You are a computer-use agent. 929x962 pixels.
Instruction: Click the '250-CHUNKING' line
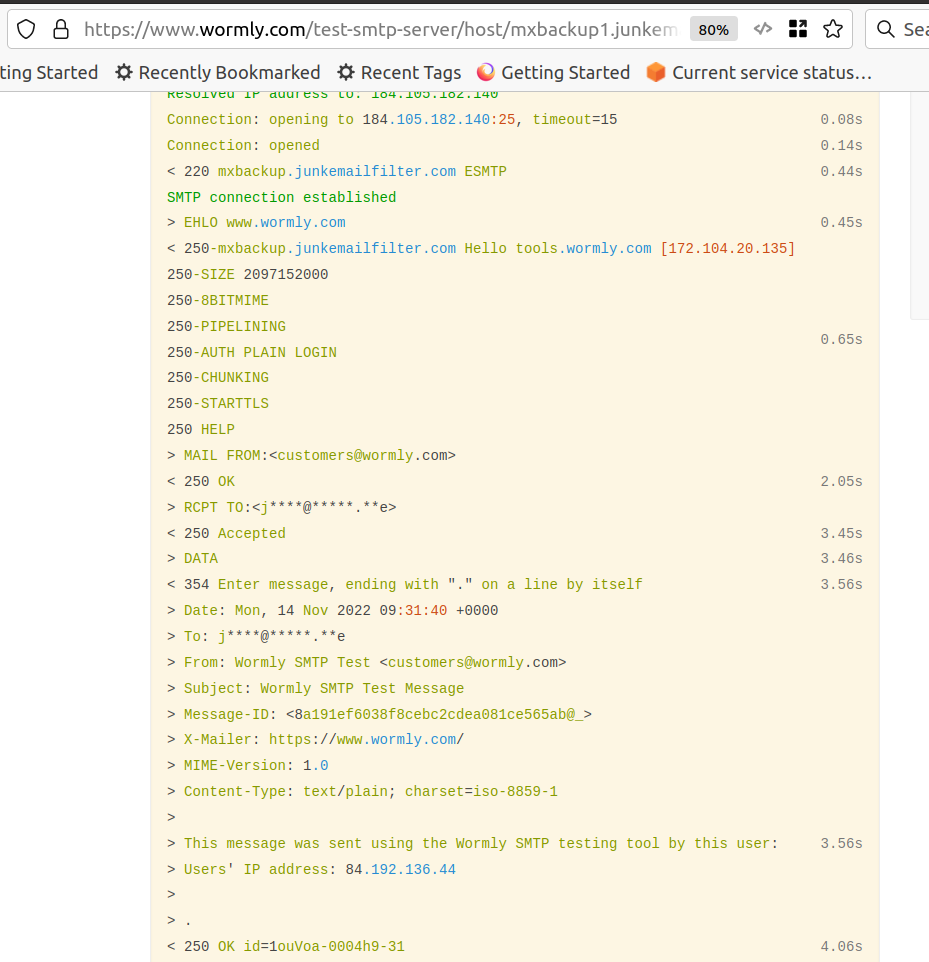(218, 378)
